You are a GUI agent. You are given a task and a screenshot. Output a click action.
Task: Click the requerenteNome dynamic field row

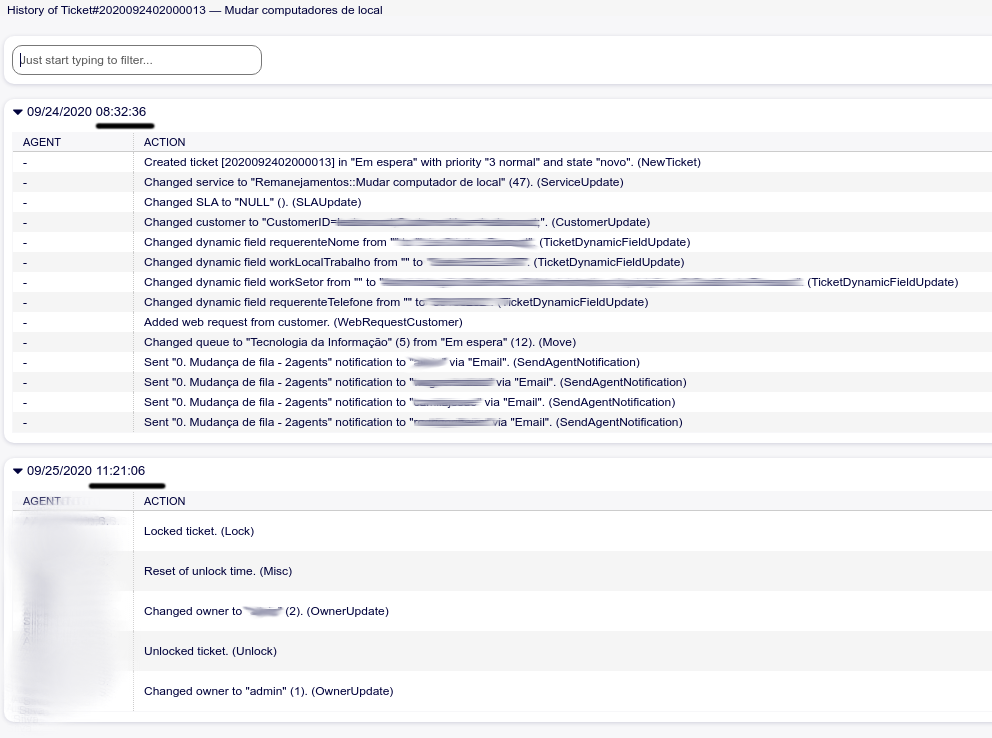tap(416, 242)
